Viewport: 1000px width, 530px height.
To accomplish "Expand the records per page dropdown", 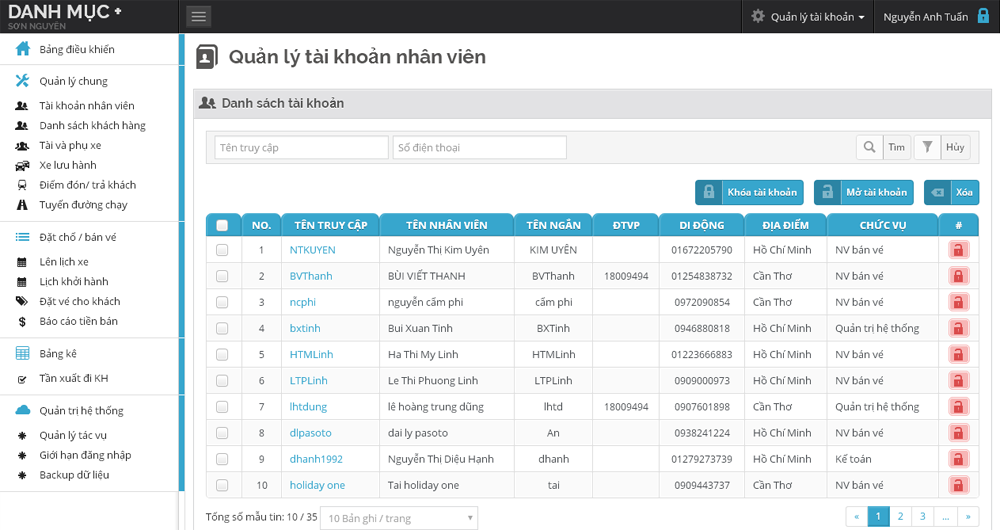I will 399,518.
